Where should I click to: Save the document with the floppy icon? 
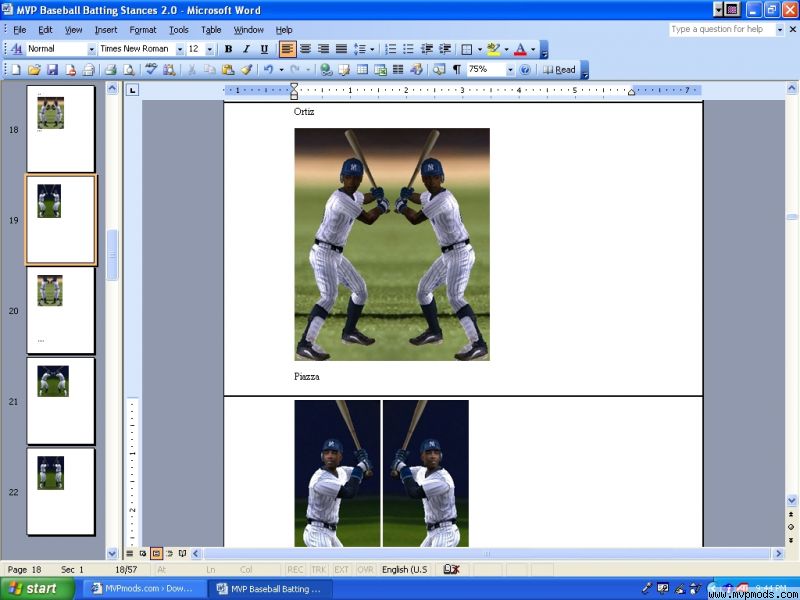tap(53, 69)
